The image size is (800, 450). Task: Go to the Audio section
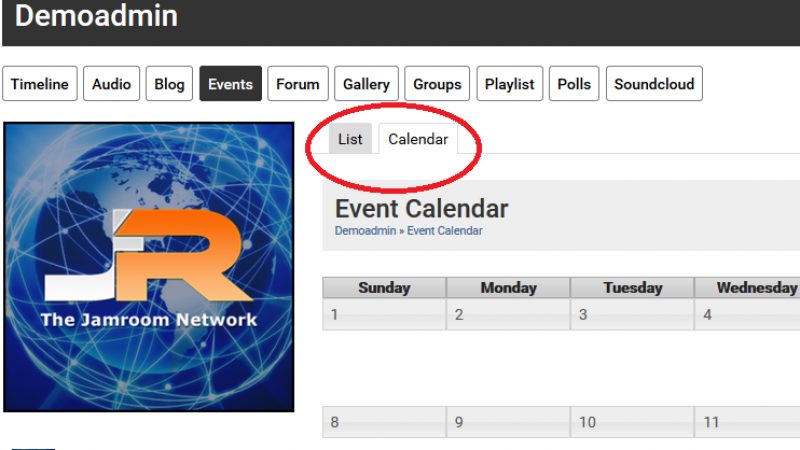pos(111,84)
